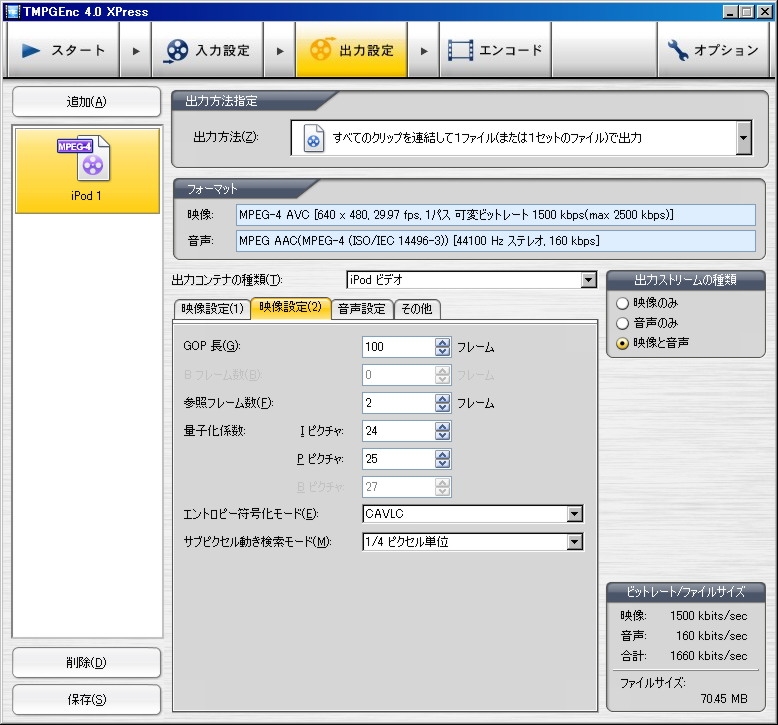Go to the エンコード step
778x725 pixels.
click(495, 51)
